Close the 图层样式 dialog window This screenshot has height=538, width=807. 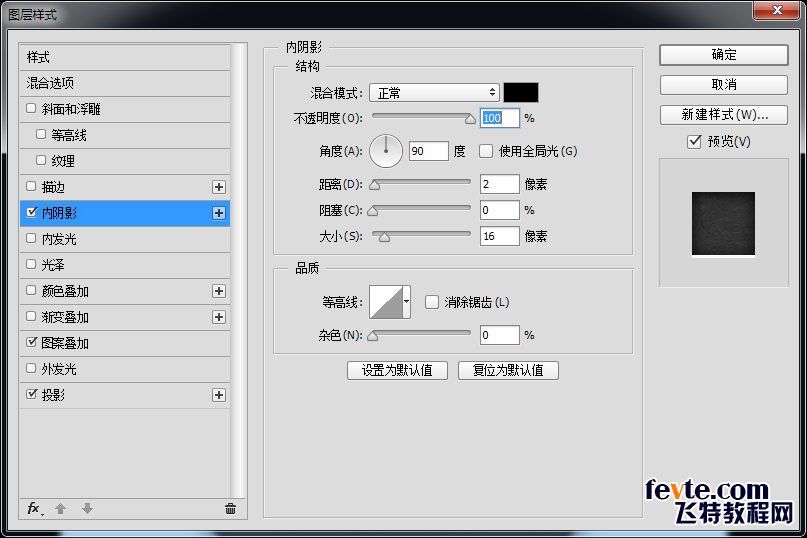(x=777, y=10)
